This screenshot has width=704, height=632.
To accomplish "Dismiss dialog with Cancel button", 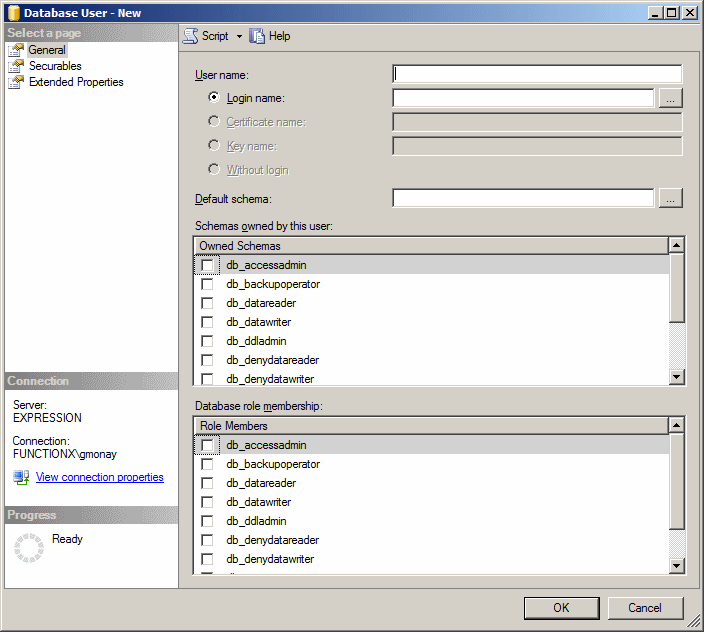I will point(645,608).
